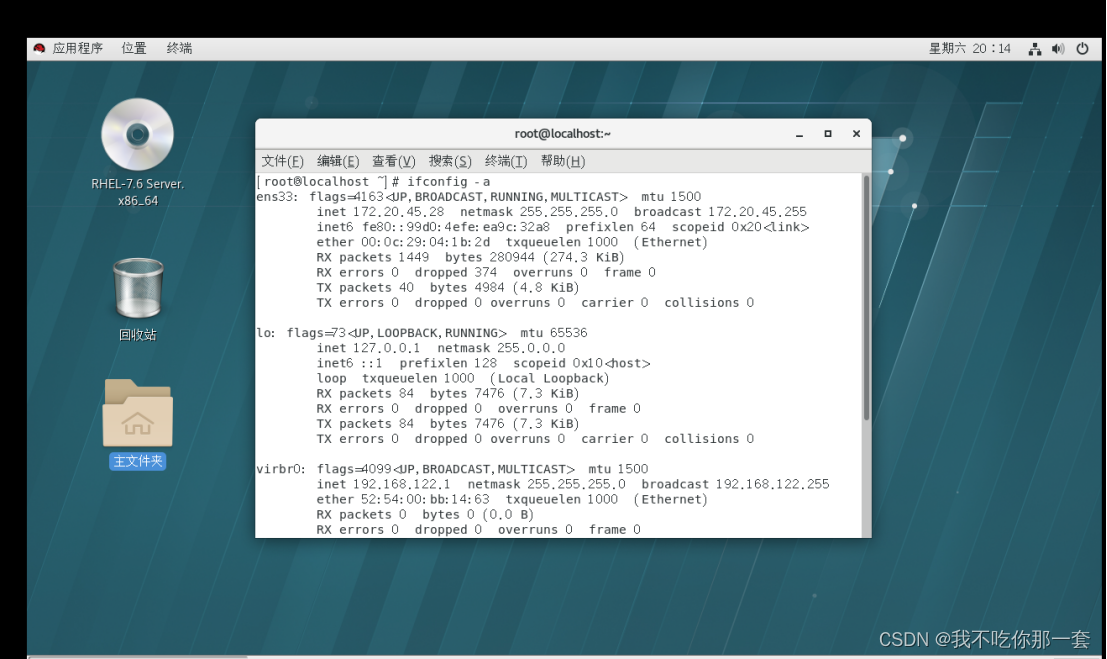Image resolution: width=1107 pixels, height=659 pixels.
Task: Click the IP address 192.168.122.1
Action: pos(402,485)
